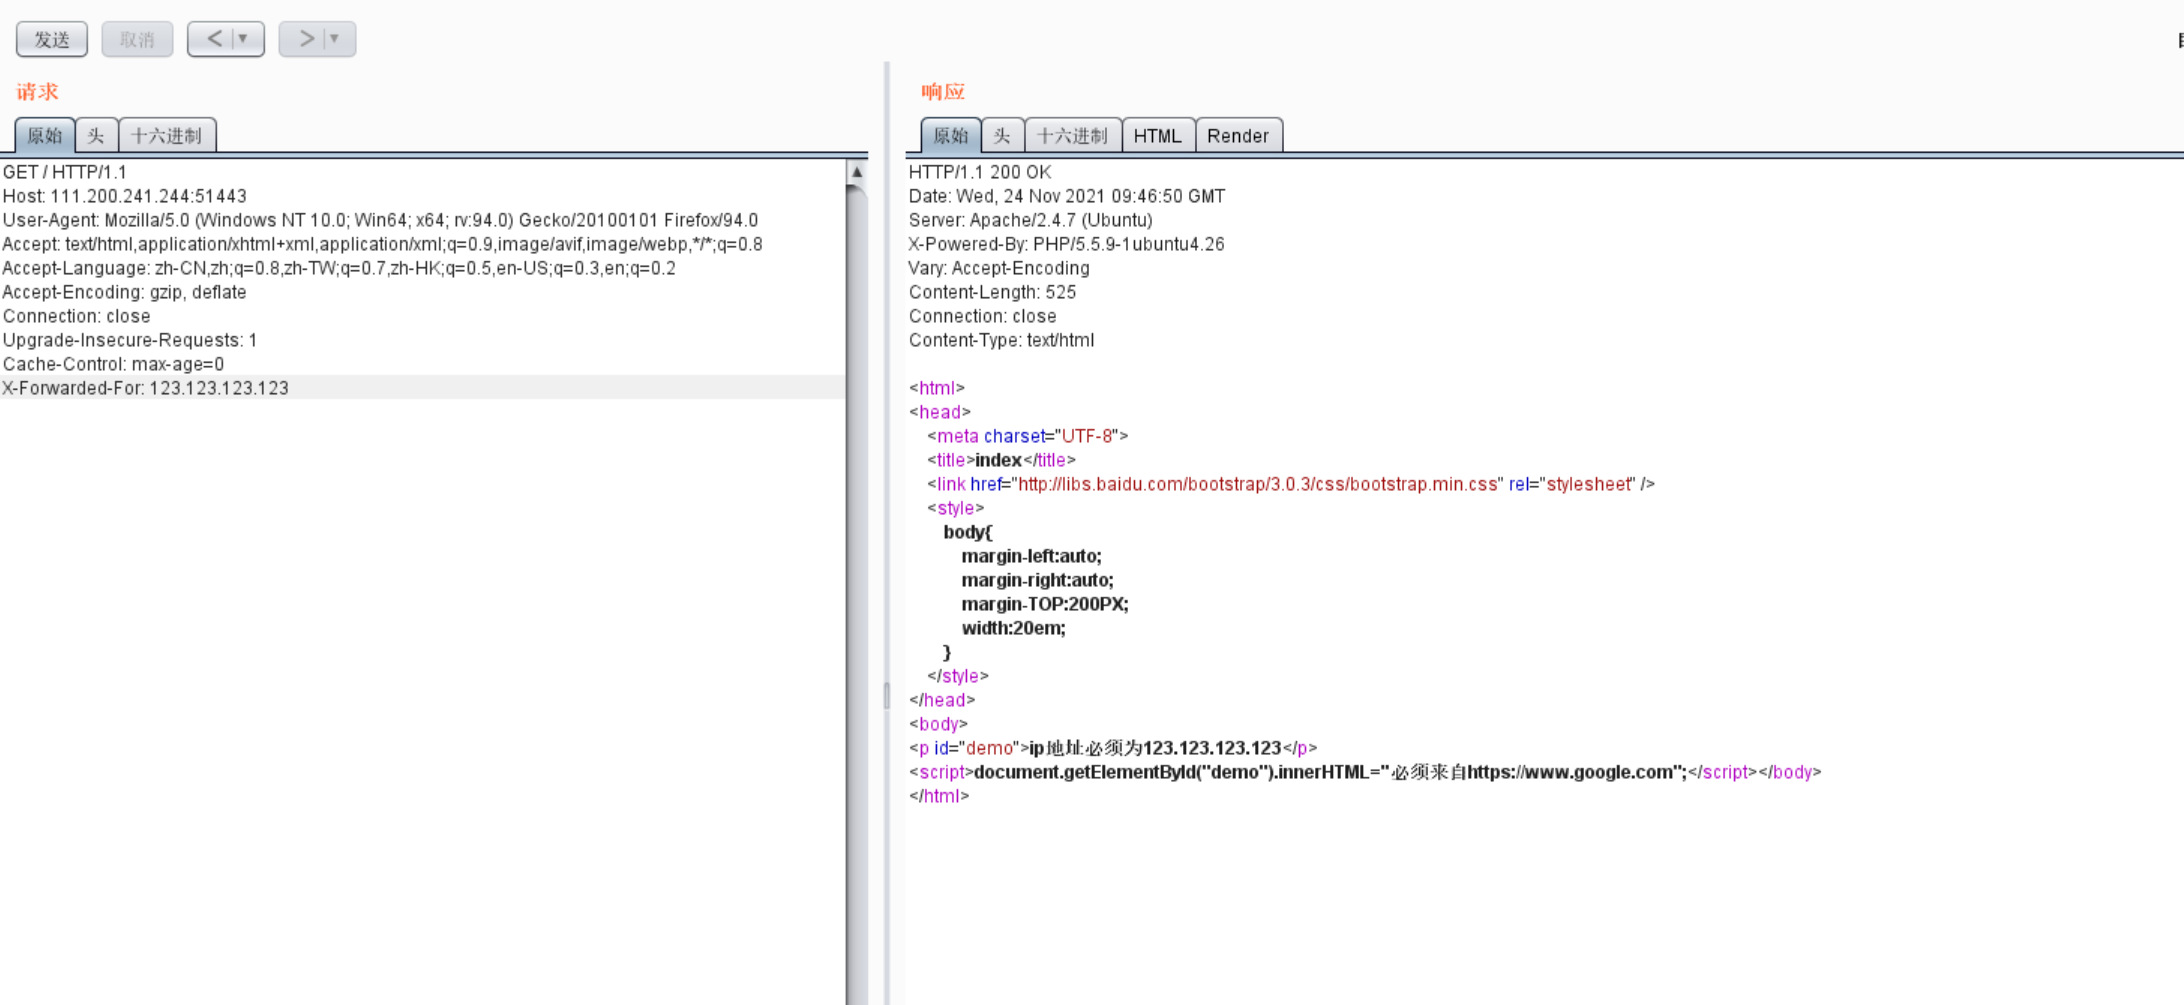Switch request view to the 头 tab
This screenshot has width=2184, height=1005.
click(x=96, y=135)
